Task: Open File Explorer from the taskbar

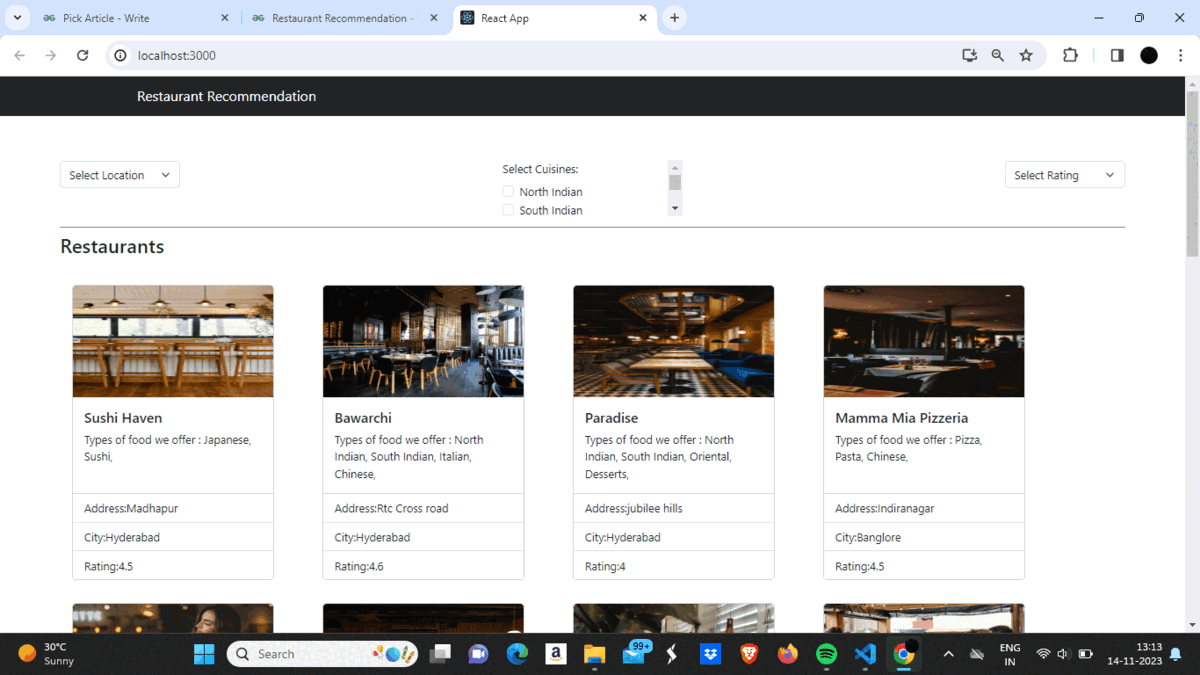Action: (595, 654)
